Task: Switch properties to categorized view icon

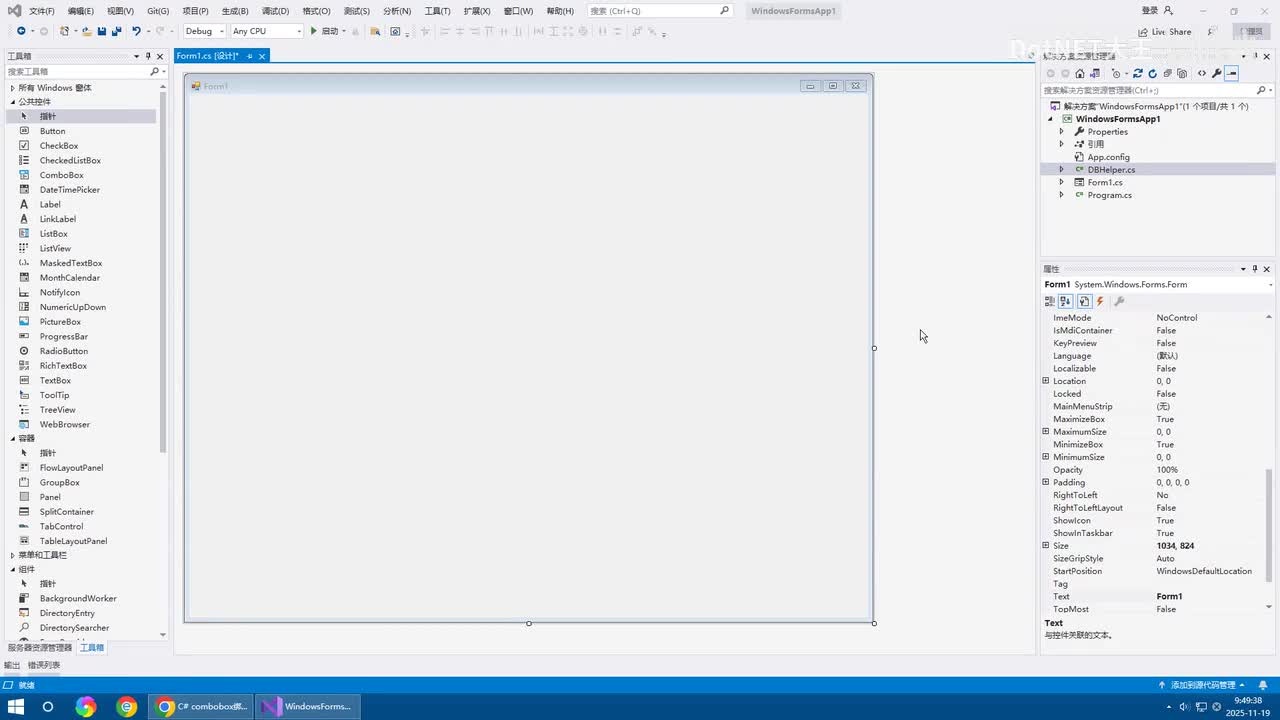Action: pos(1050,301)
